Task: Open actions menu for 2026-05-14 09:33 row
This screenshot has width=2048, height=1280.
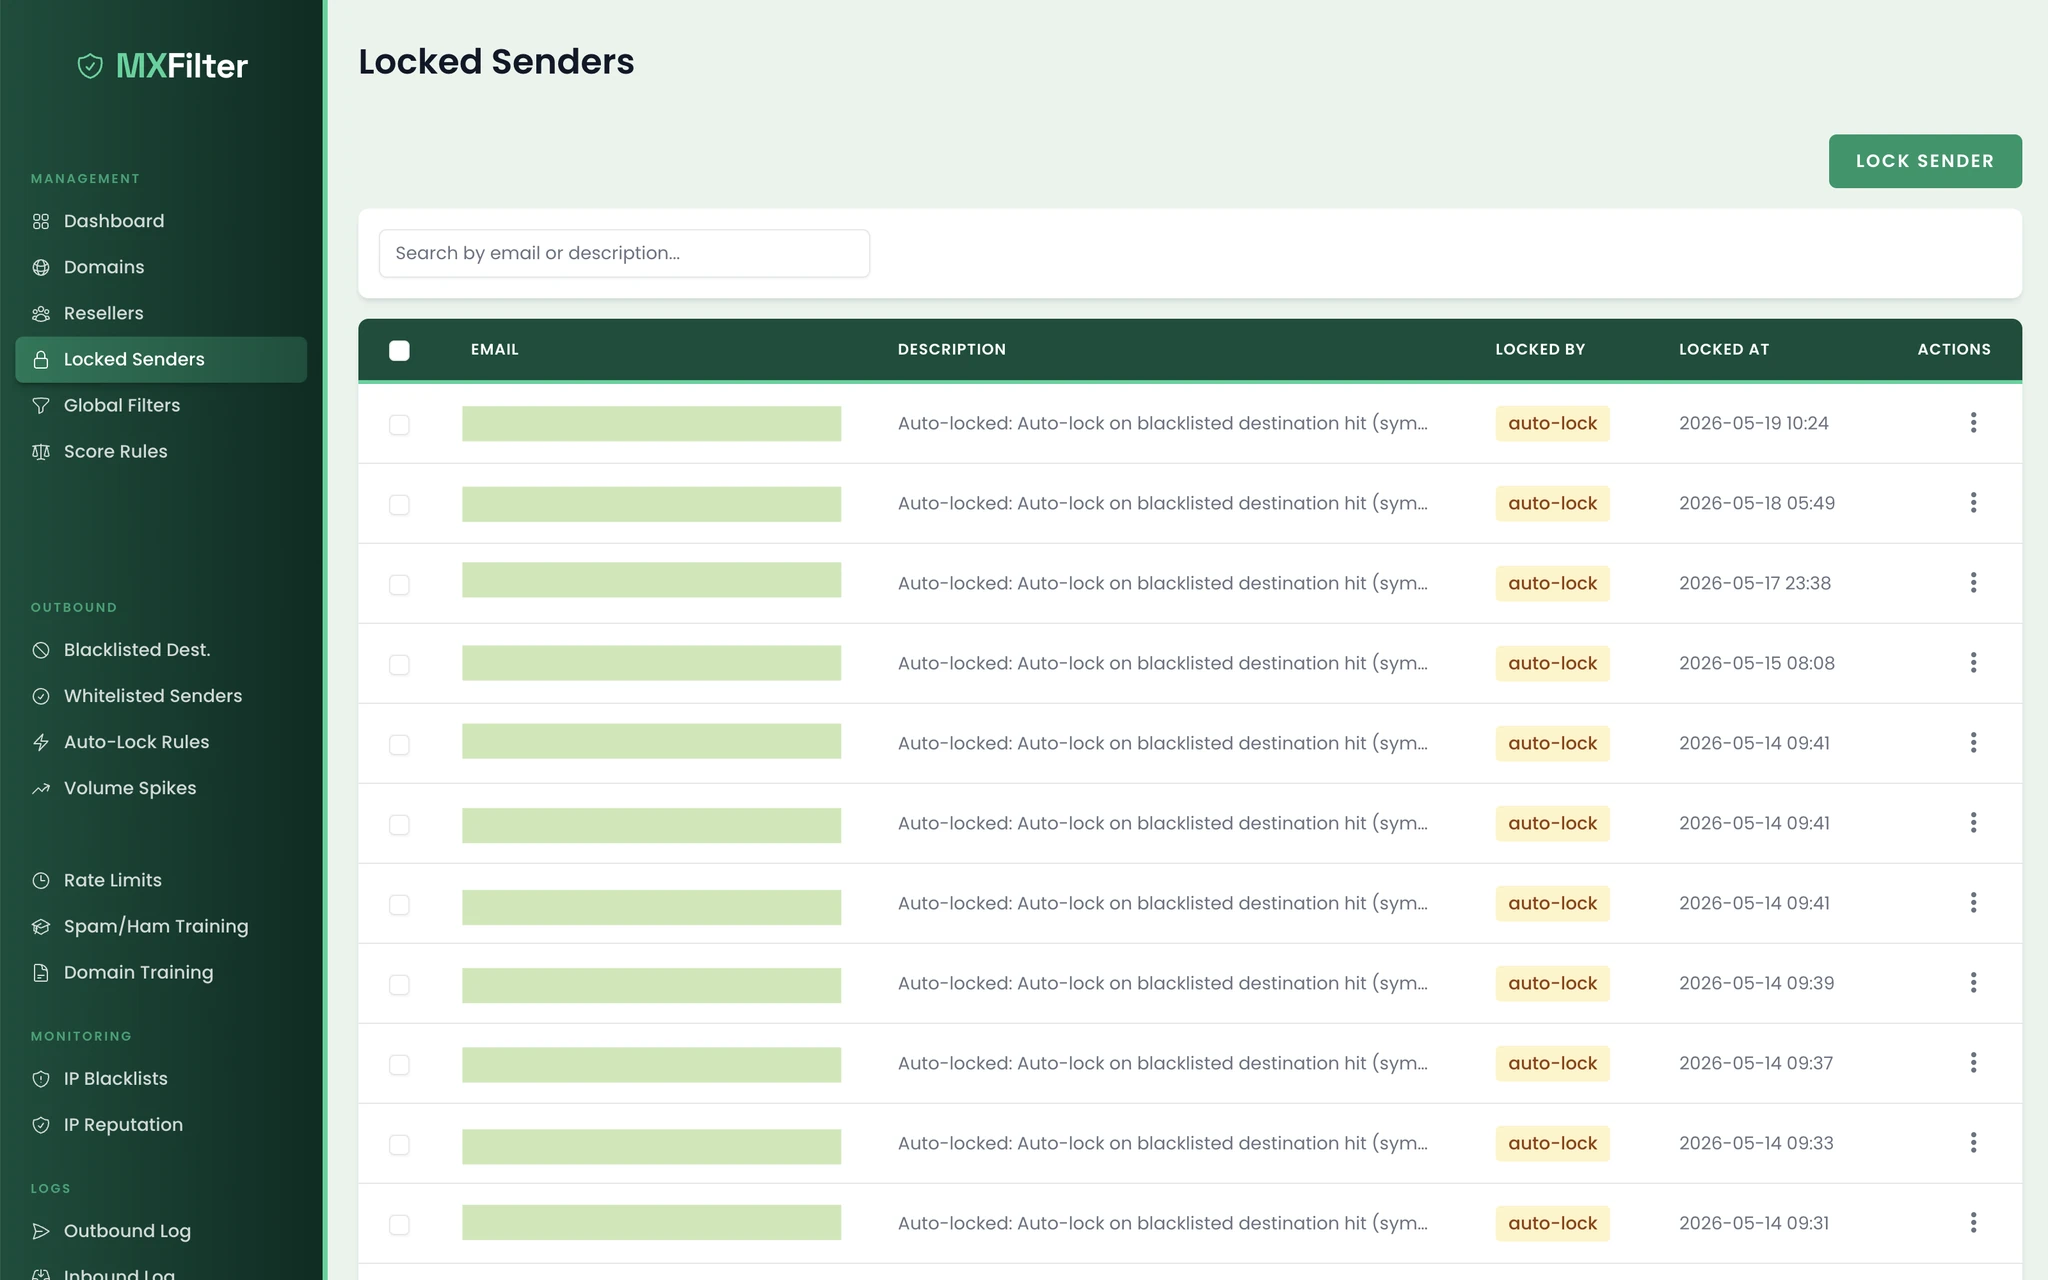Action: (1973, 1143)
